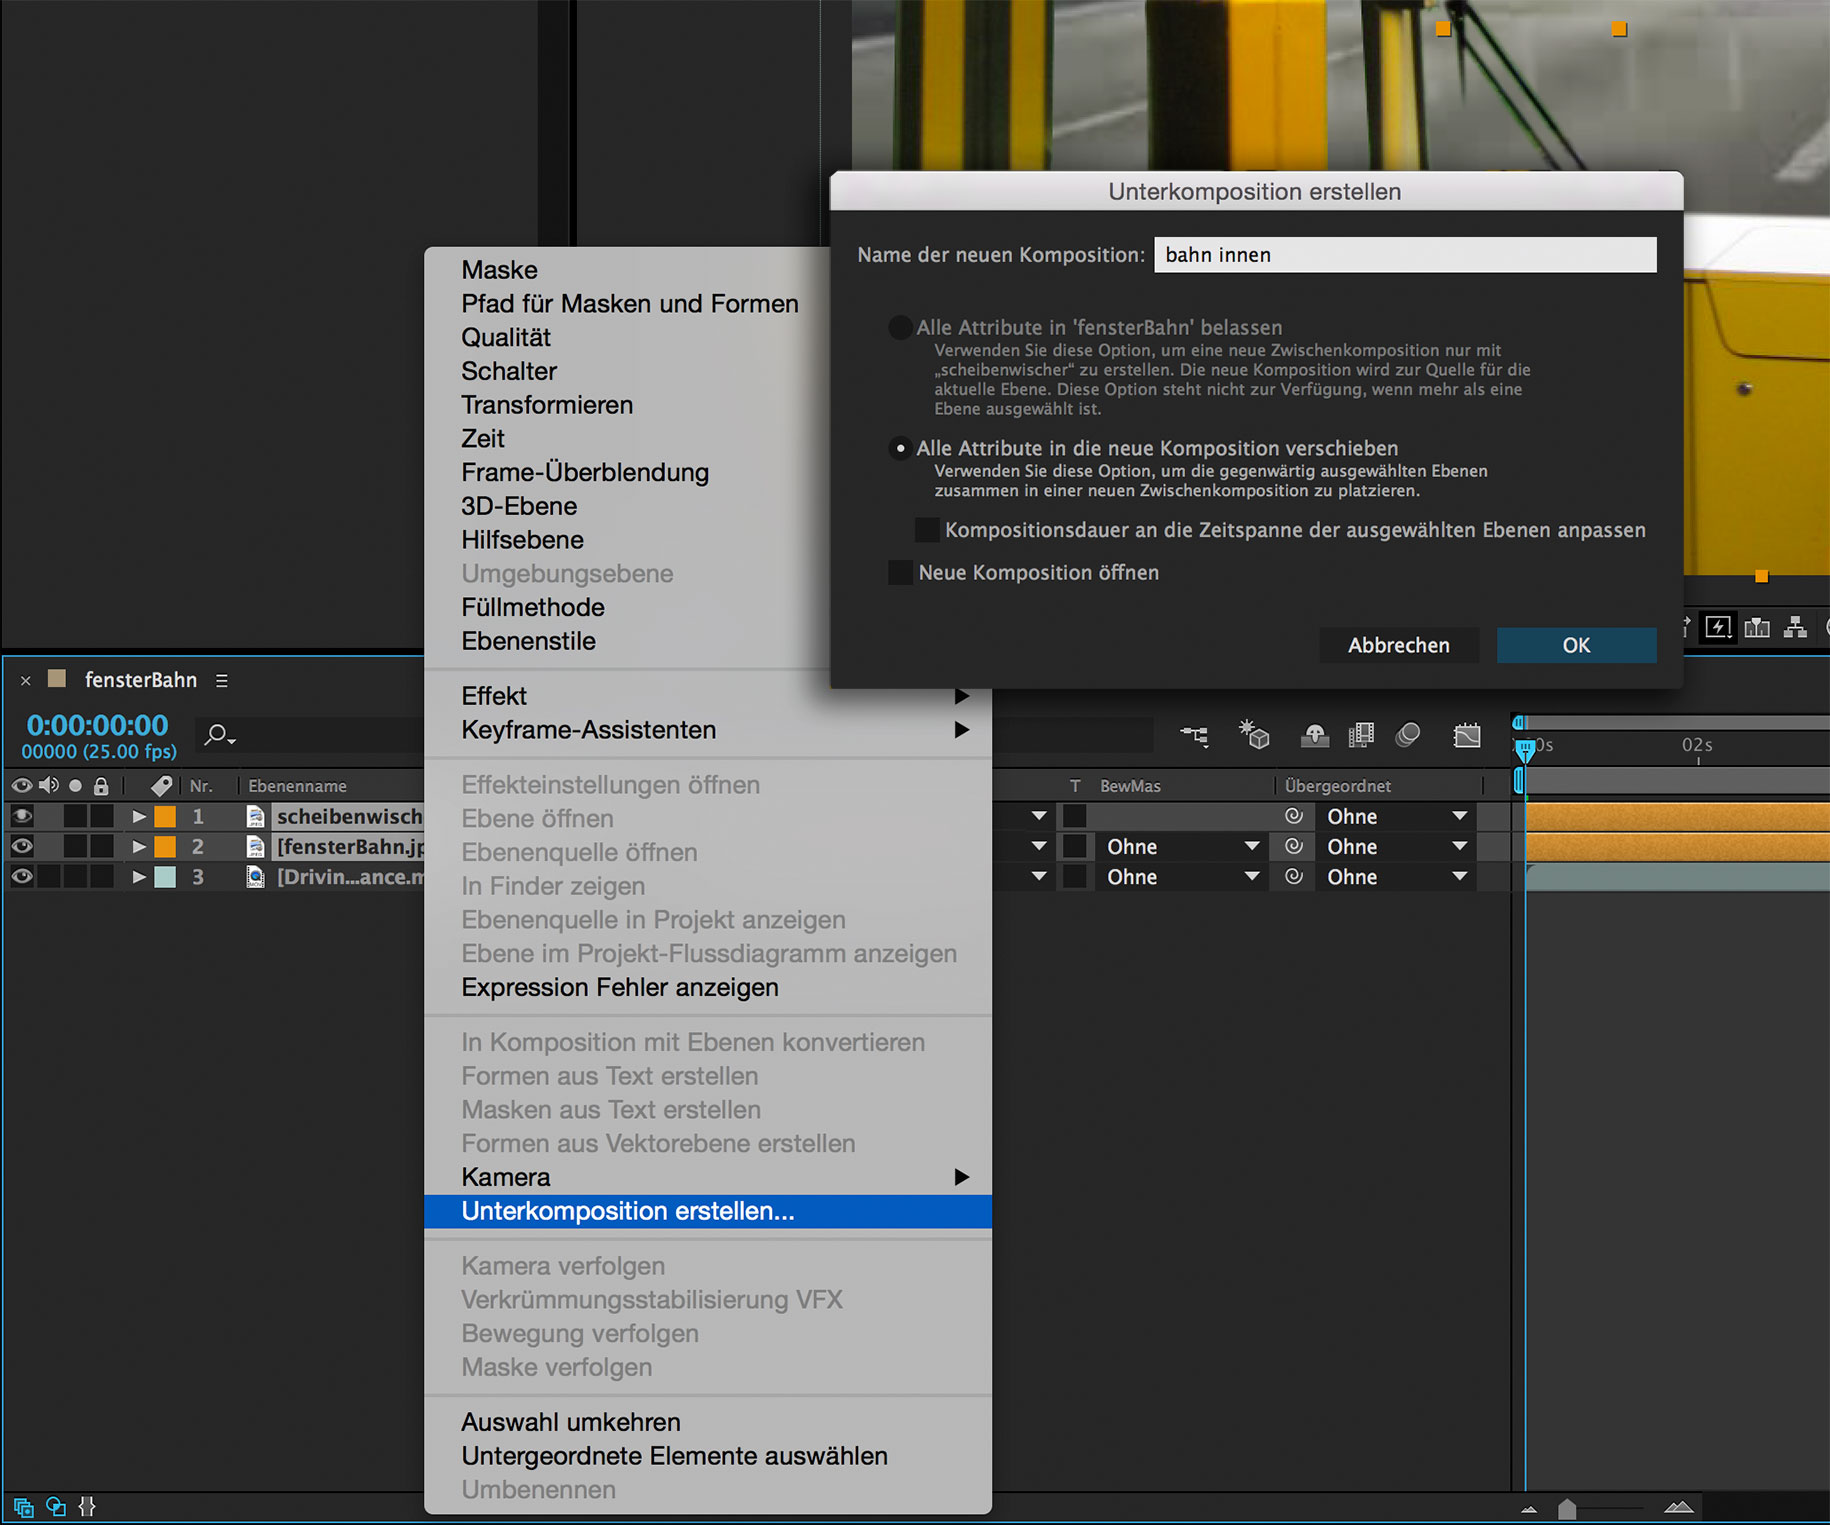Image resolution: width=1830 pixels, height=1525 pixels.
Task: Click the composition name input field
Action: point(1404,255)
